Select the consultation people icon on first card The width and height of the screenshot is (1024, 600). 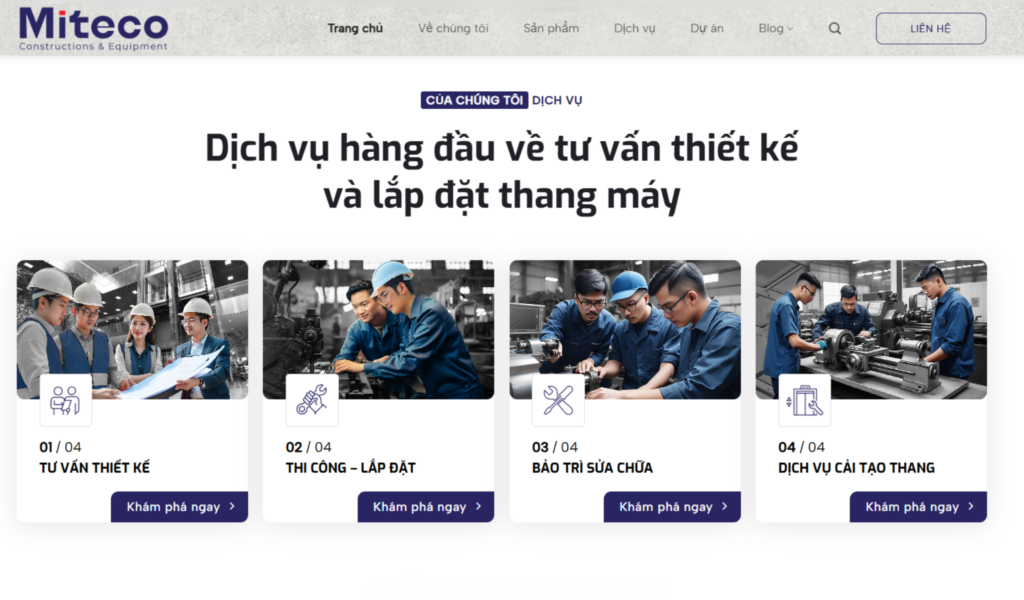[65, 400]
